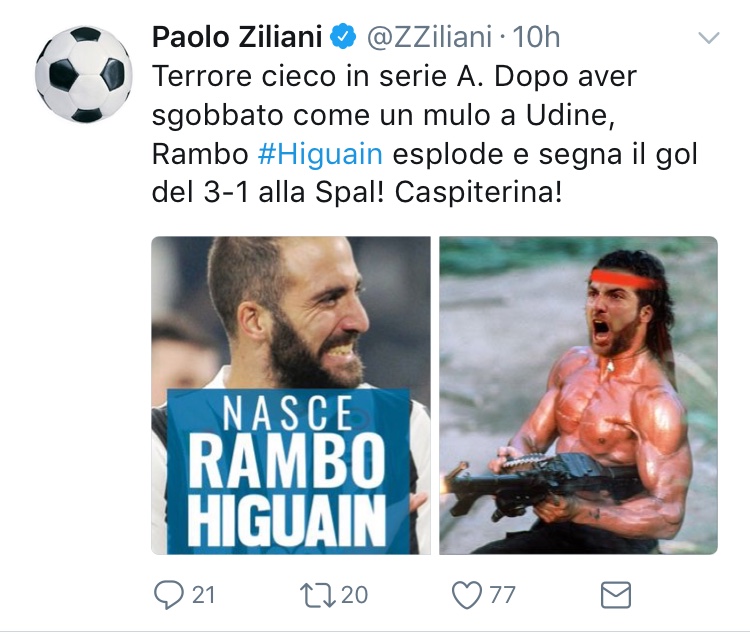Click the tweet text starting 'Terrore cieco'

[x=425, y=135]
